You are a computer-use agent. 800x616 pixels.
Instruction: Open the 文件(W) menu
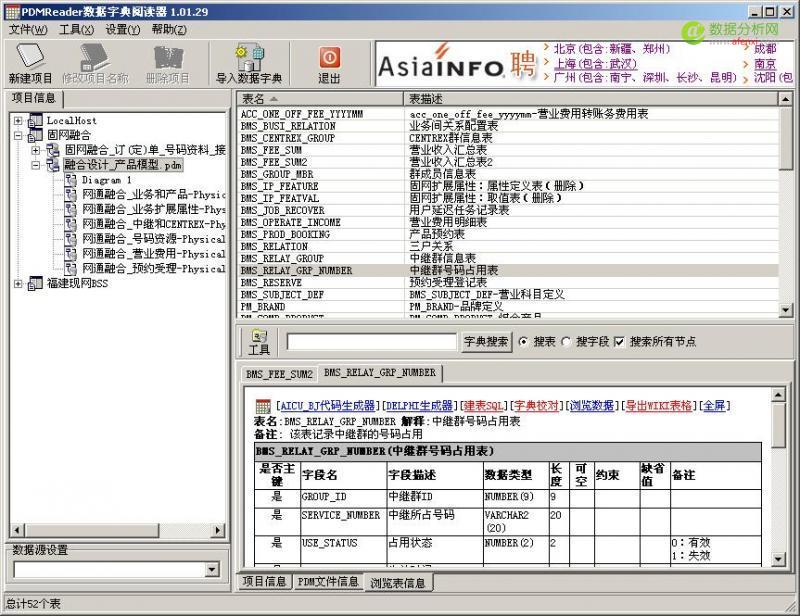coord(28,30)
